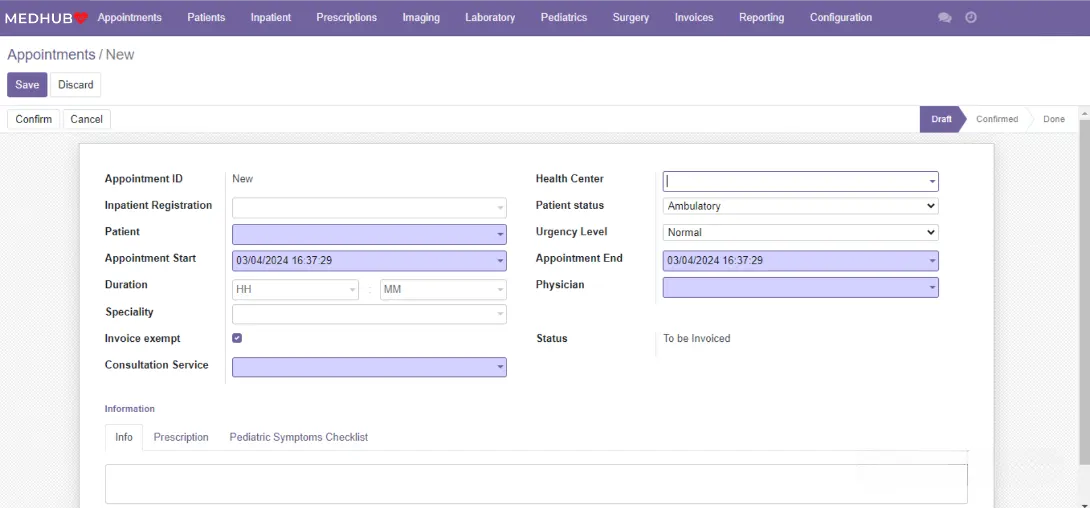Switch to the Info tab
Screen dimensions: 1090x508
[x=124, y=437]
